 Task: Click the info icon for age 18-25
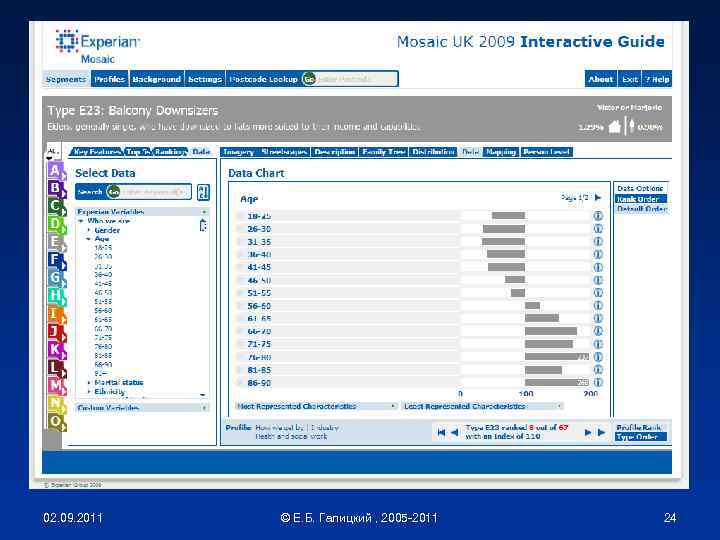point(598,216)
